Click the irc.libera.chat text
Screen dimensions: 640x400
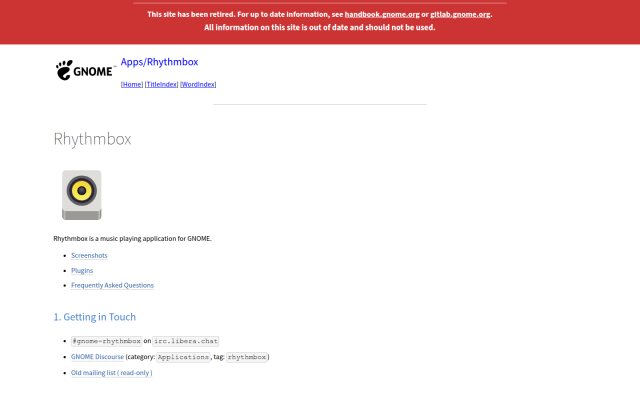coord(186,341)
